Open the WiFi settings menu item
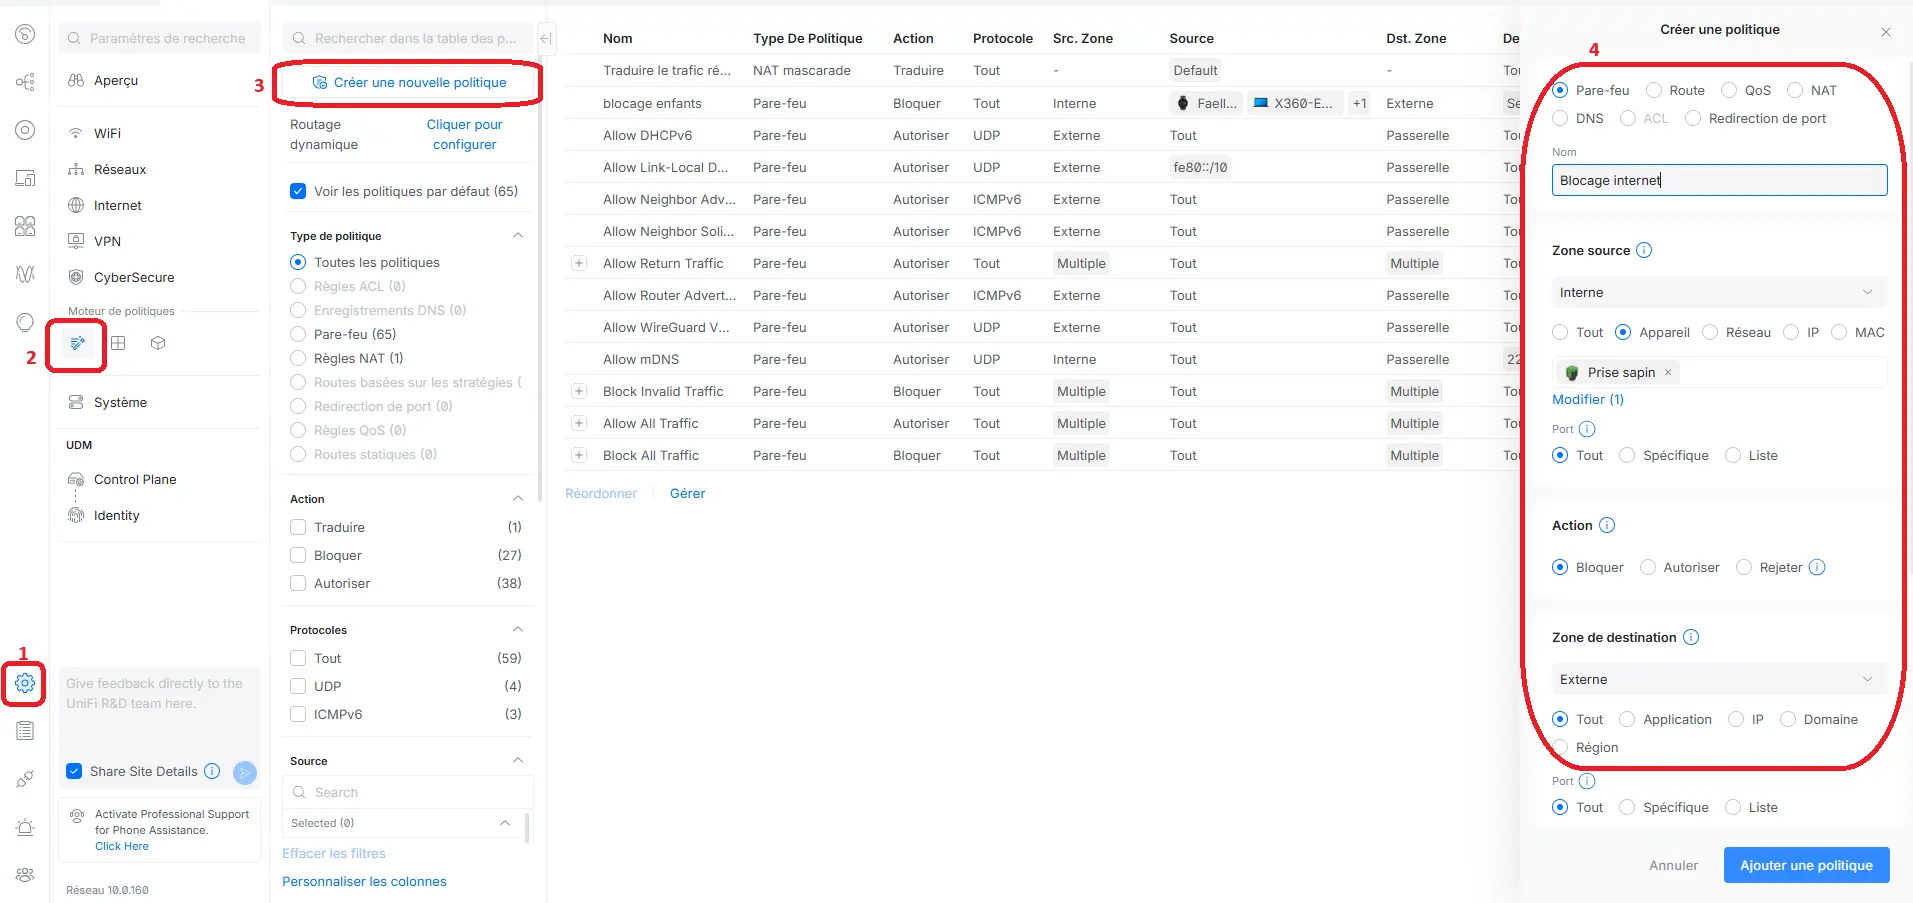The height and width of the screenshot is (903, 1913). (x=107, y=133)
